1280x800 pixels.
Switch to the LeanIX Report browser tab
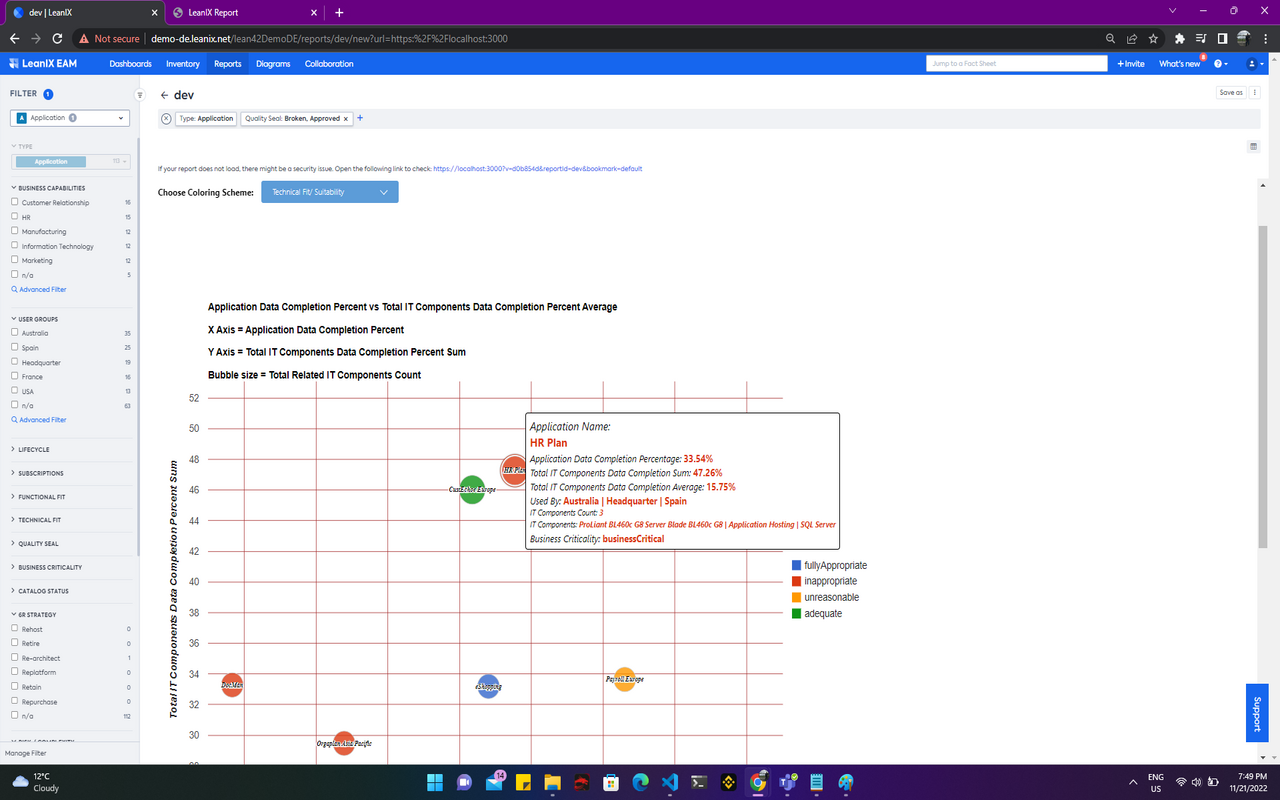[x=243, y=12]
